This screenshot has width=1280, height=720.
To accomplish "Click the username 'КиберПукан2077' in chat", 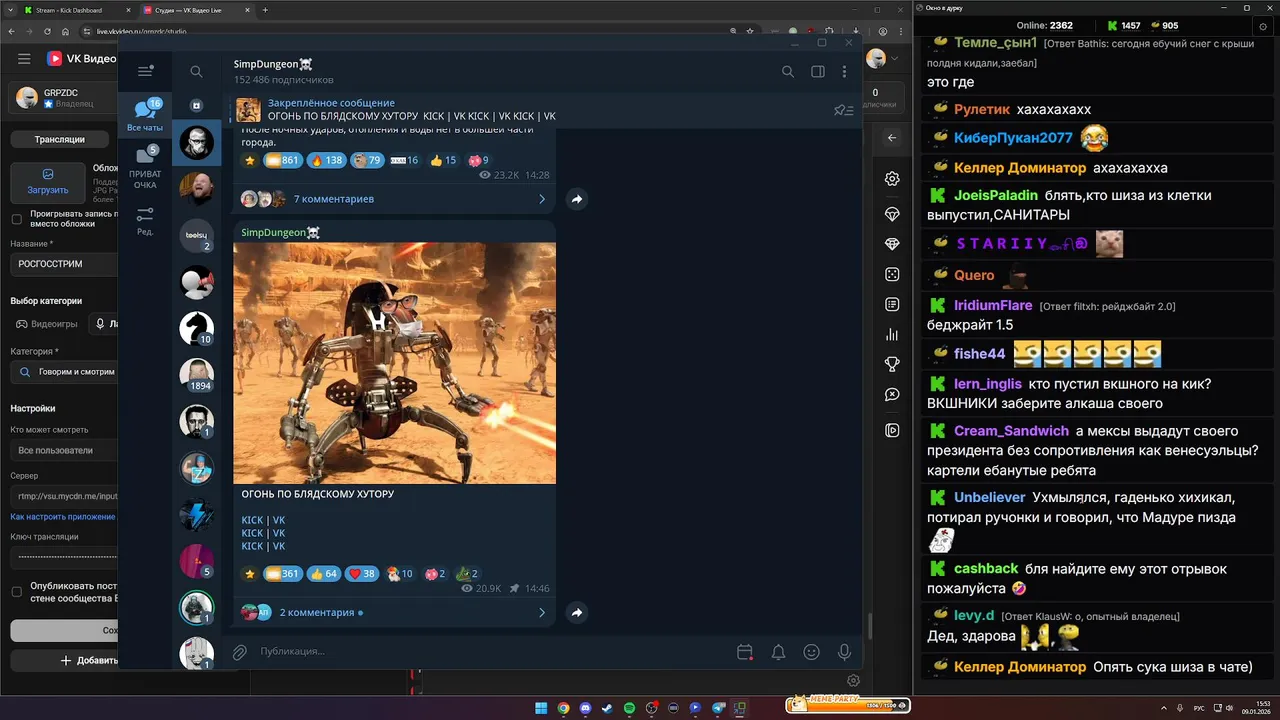I will point(1013,138).
